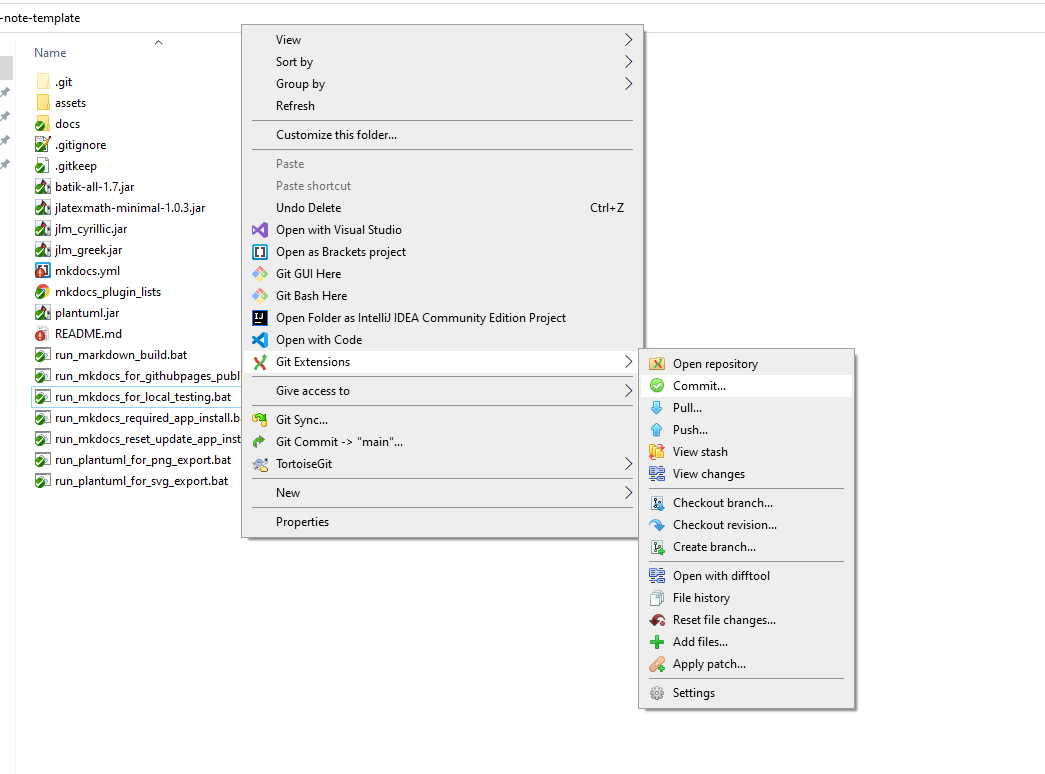This screenshot has height=774, width=1045.
Task: Click the Visual Studio icon in menu
Action: [260, 229]
